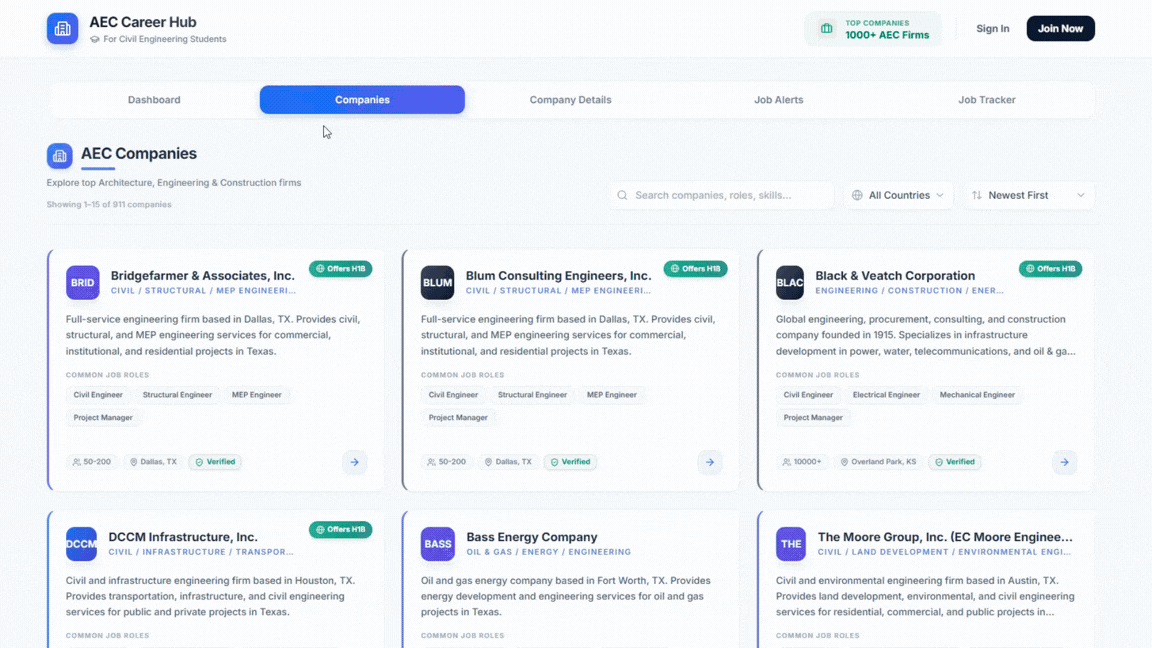
Task: Click the magnifier icon in search box
Action: pyautogui.click(x=622, y=195)
